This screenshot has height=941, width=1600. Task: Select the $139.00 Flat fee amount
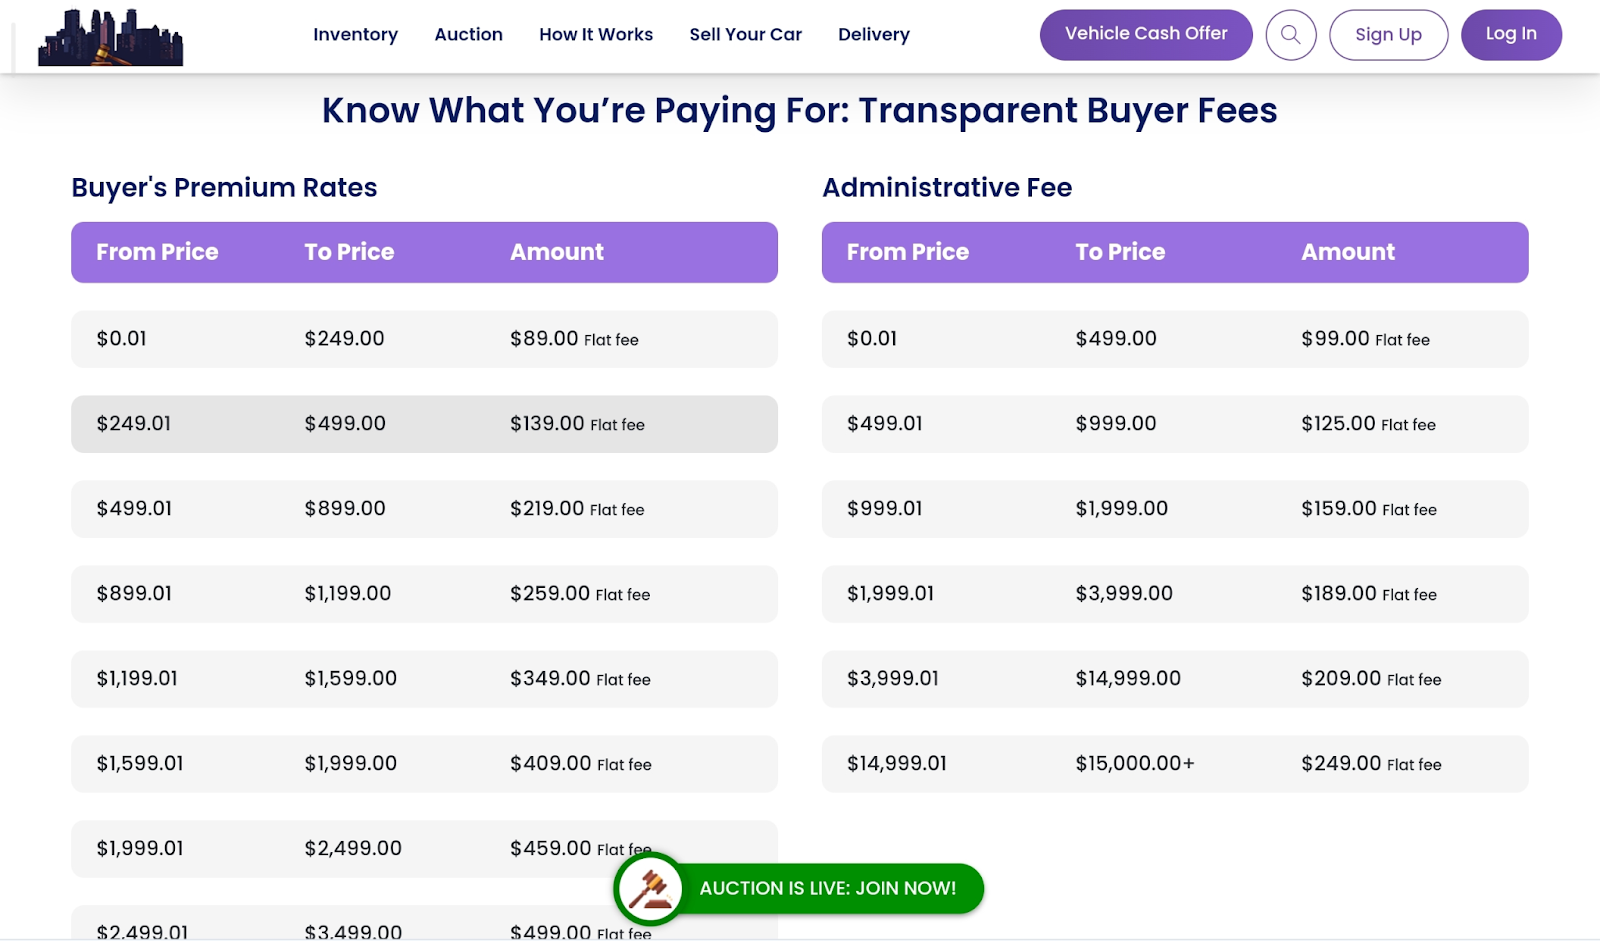click(x=577, y=424)
